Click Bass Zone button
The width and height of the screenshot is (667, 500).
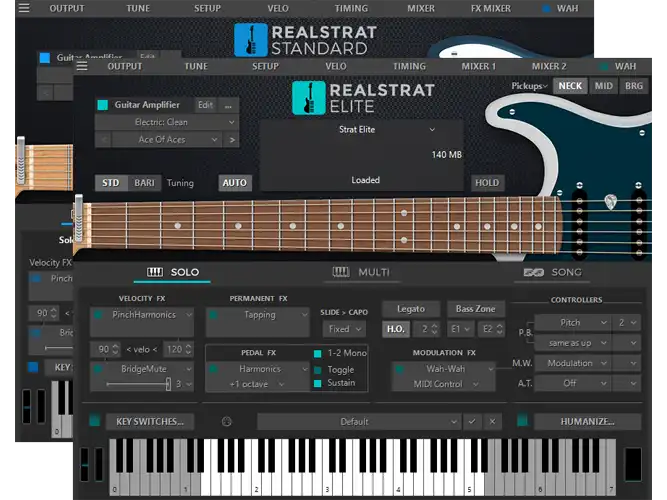pyautogui.click(x=476, y=309)
